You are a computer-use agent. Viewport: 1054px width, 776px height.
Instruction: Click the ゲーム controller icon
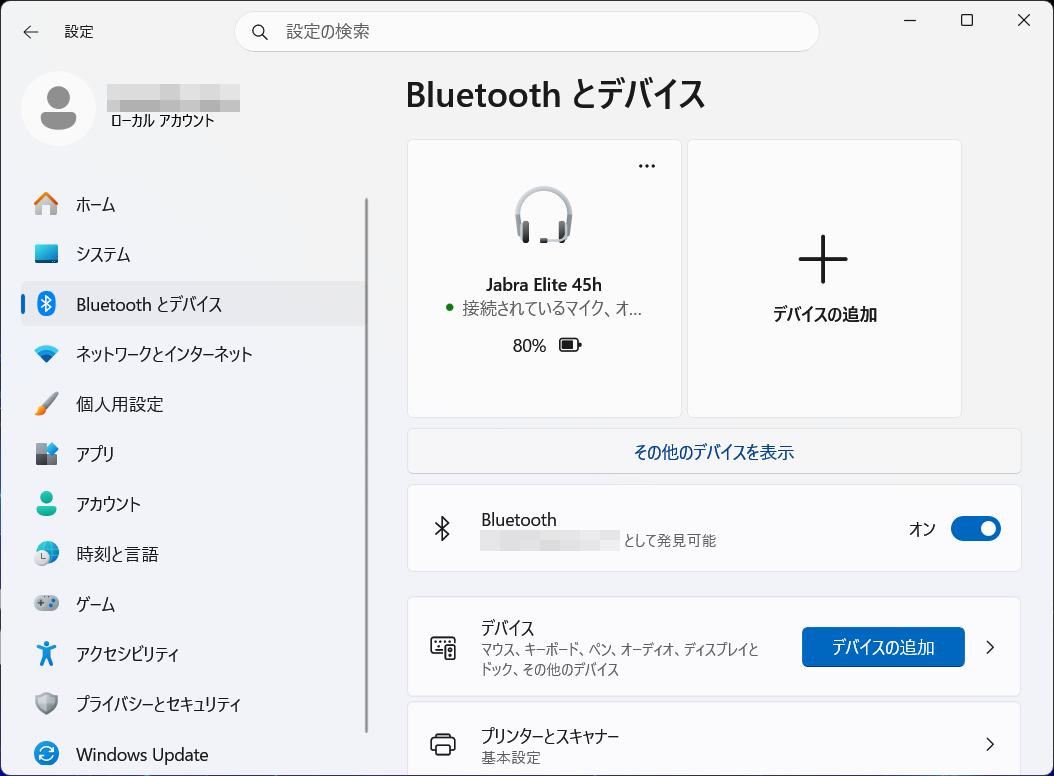click(x=46, y=603)
